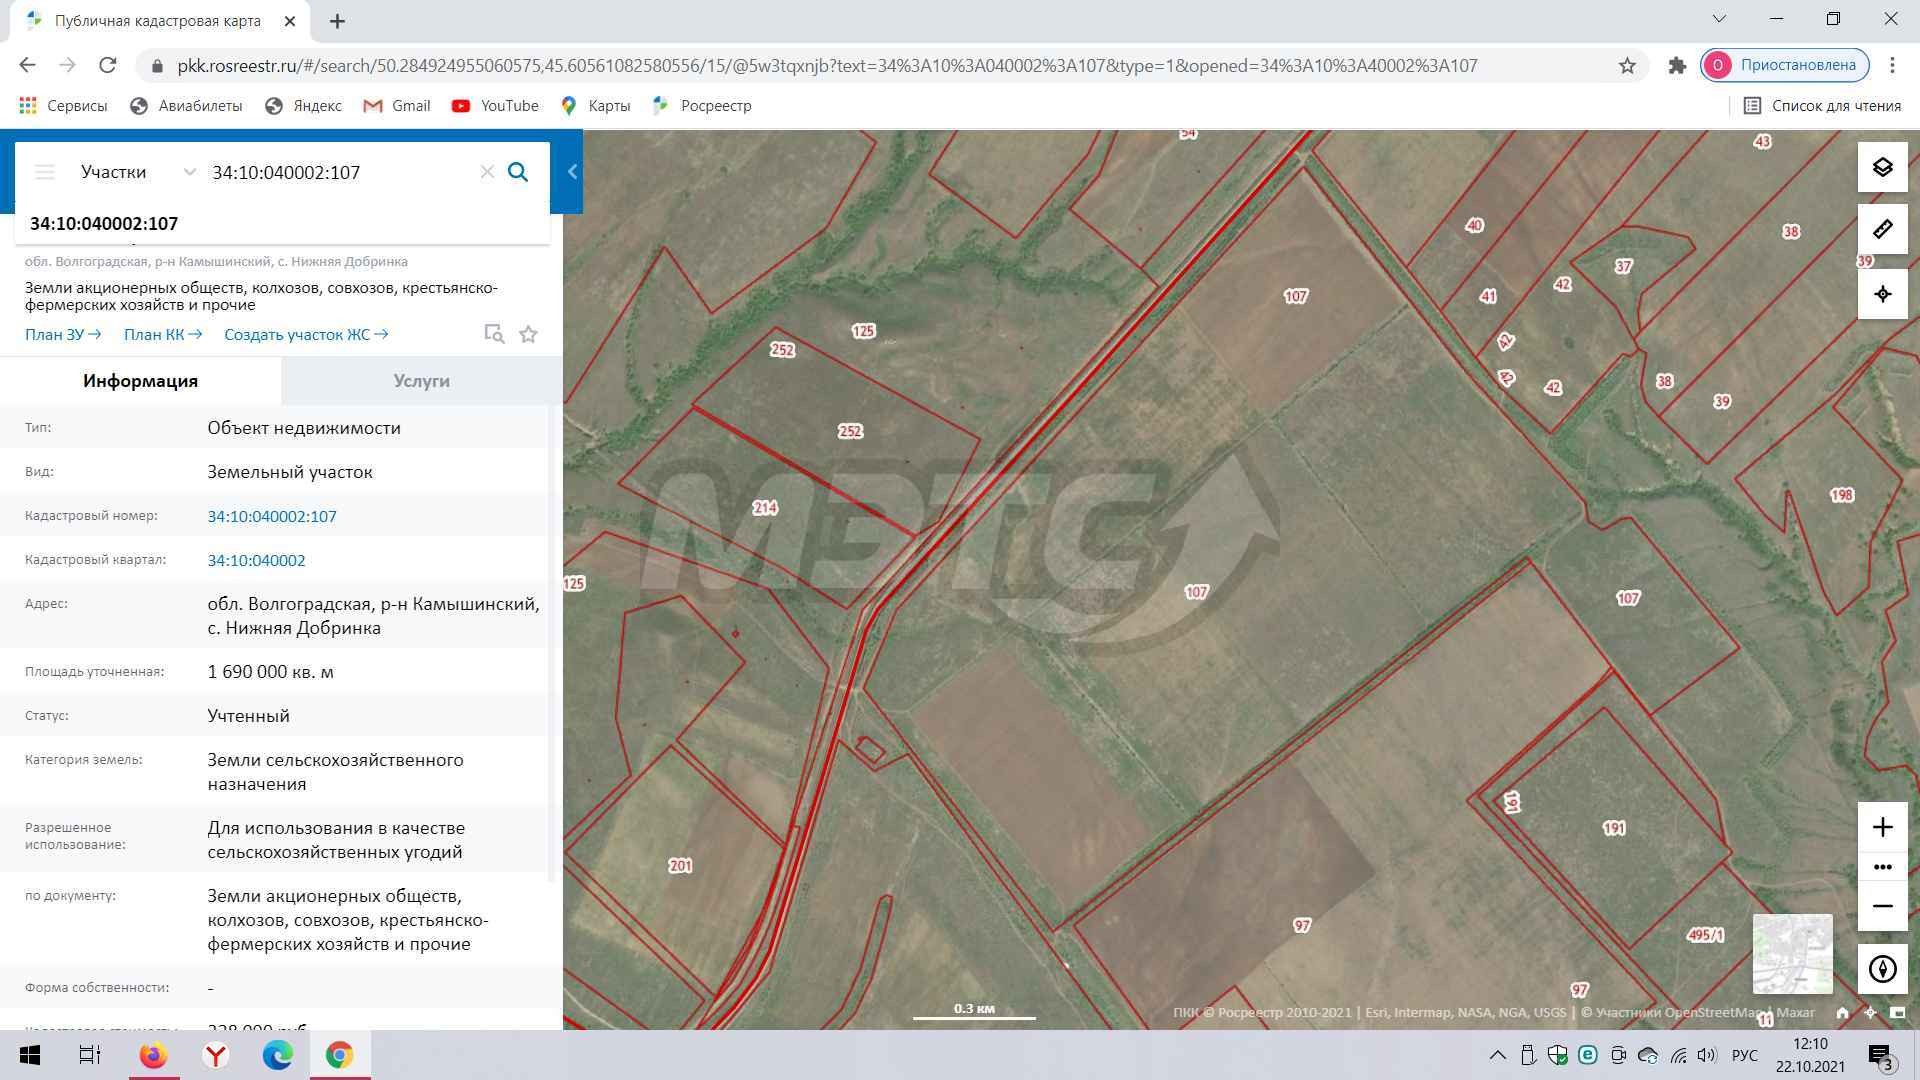1920x1080 pixels.
Task: Select the ruler measurement tool
Action: [x=1882, y=230]
